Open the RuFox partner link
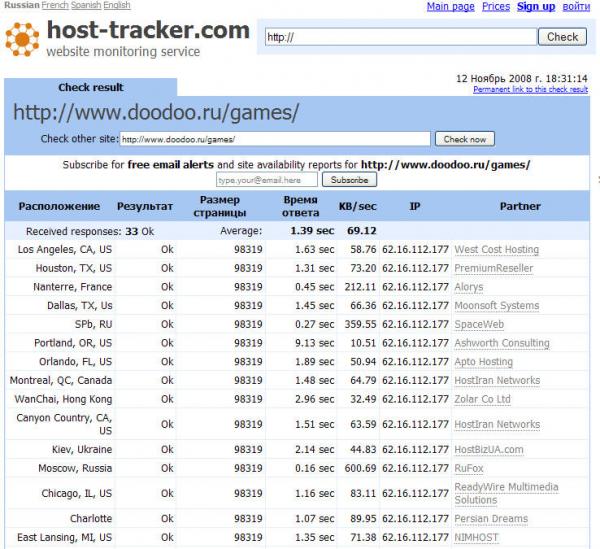Image resolution: width=600 pixels, height=549 pixels. click(469, 468)
